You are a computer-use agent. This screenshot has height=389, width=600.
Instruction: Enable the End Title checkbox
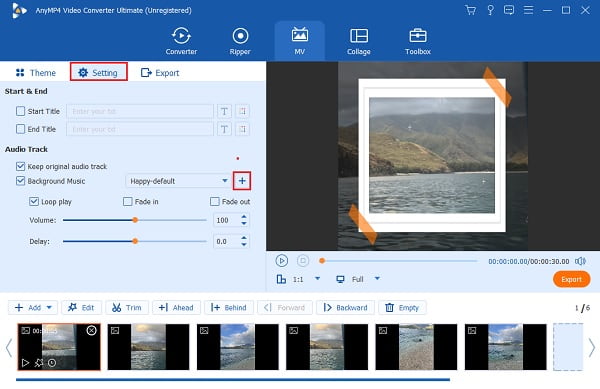tap(20, 129)
